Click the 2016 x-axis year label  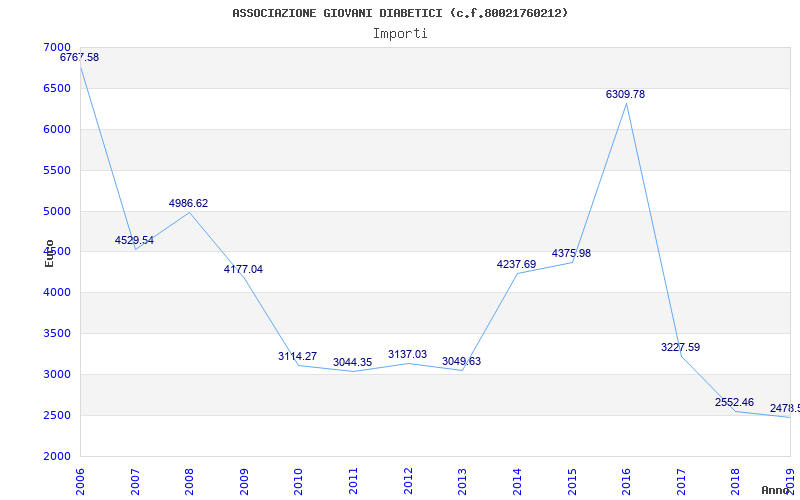tap(626, 482)
